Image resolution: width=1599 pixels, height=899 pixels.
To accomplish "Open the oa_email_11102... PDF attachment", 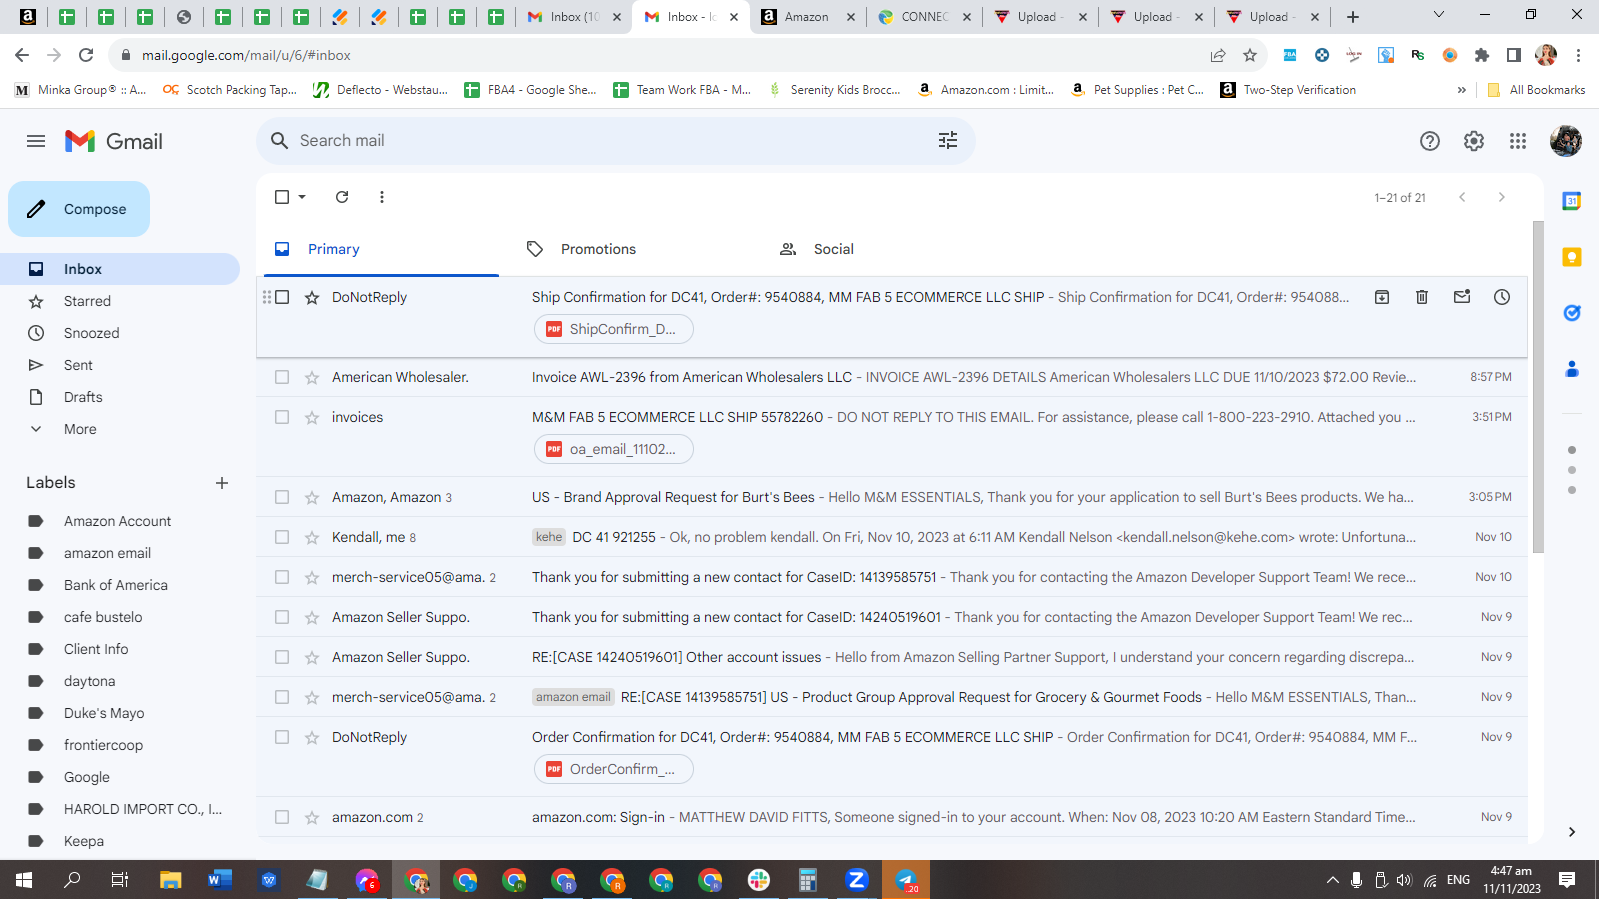I will (x=613, y=449).
